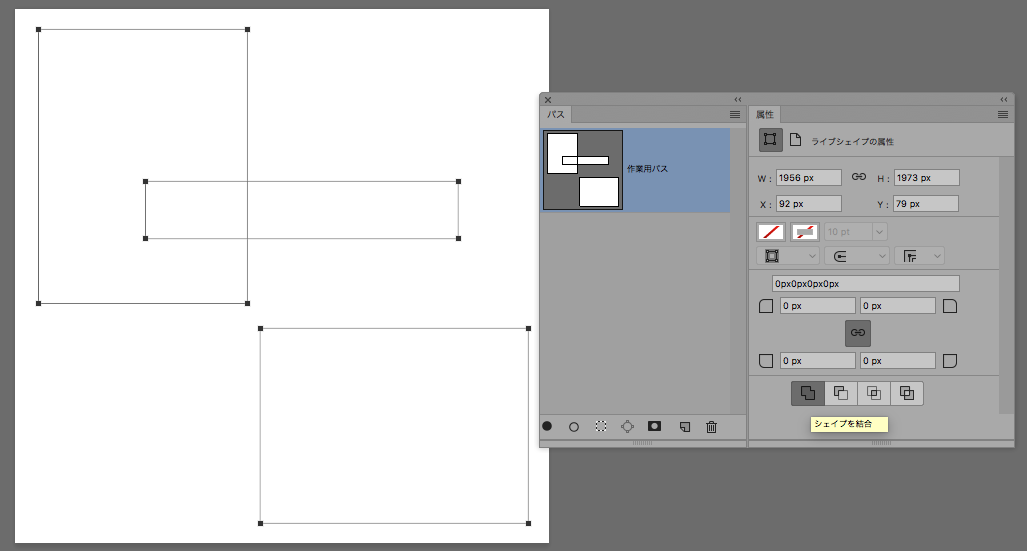1027x551 pixels.
Task: Click stroke path with brush icon
Action: (x=574, y=427)
